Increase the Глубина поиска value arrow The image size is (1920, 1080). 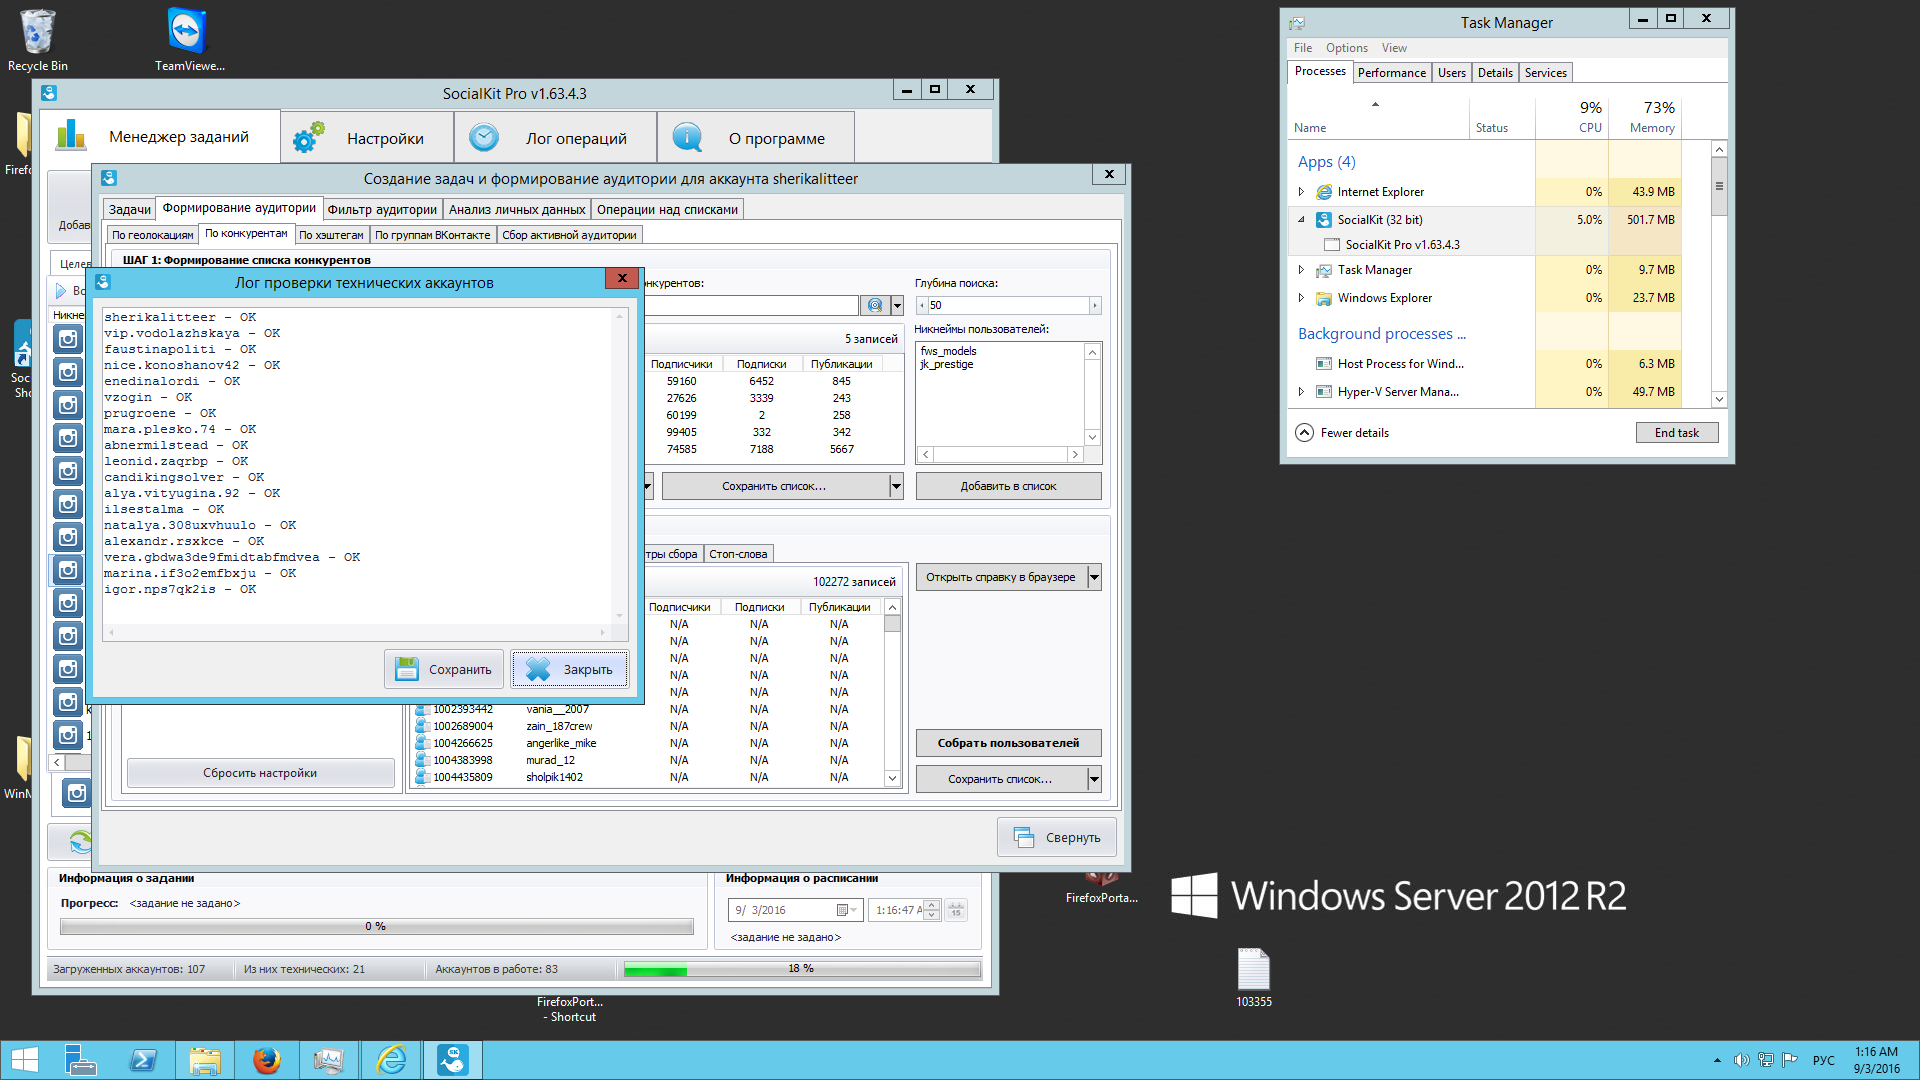coord(1095,305)
